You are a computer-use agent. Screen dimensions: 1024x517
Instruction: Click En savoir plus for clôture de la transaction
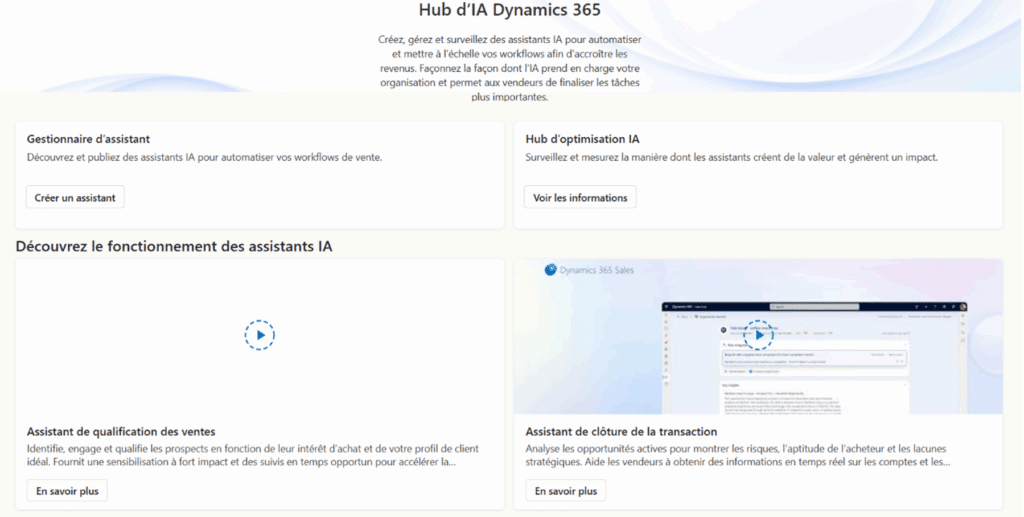coord(566,491)
